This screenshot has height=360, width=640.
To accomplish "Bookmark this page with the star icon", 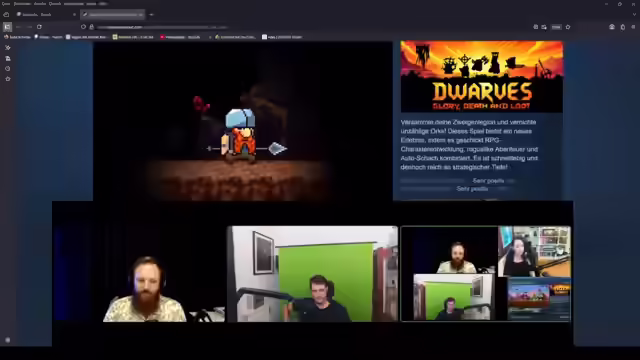I will 568,27.
